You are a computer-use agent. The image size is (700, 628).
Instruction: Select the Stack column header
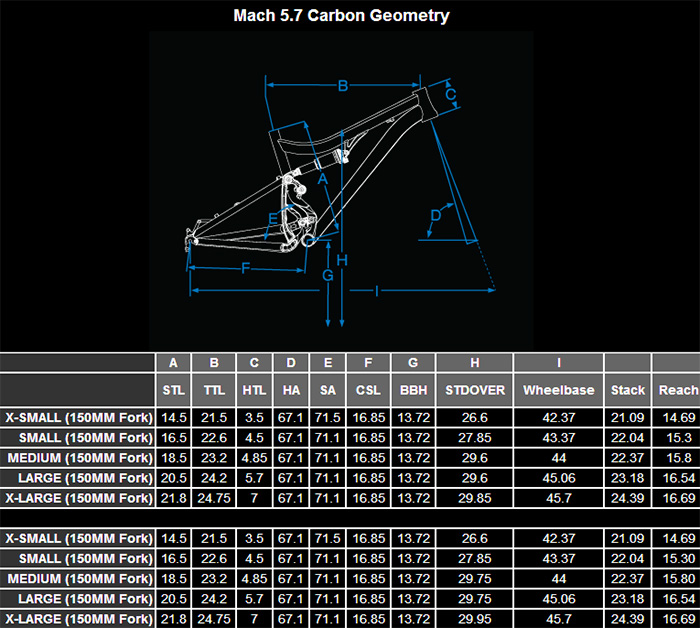629,390
